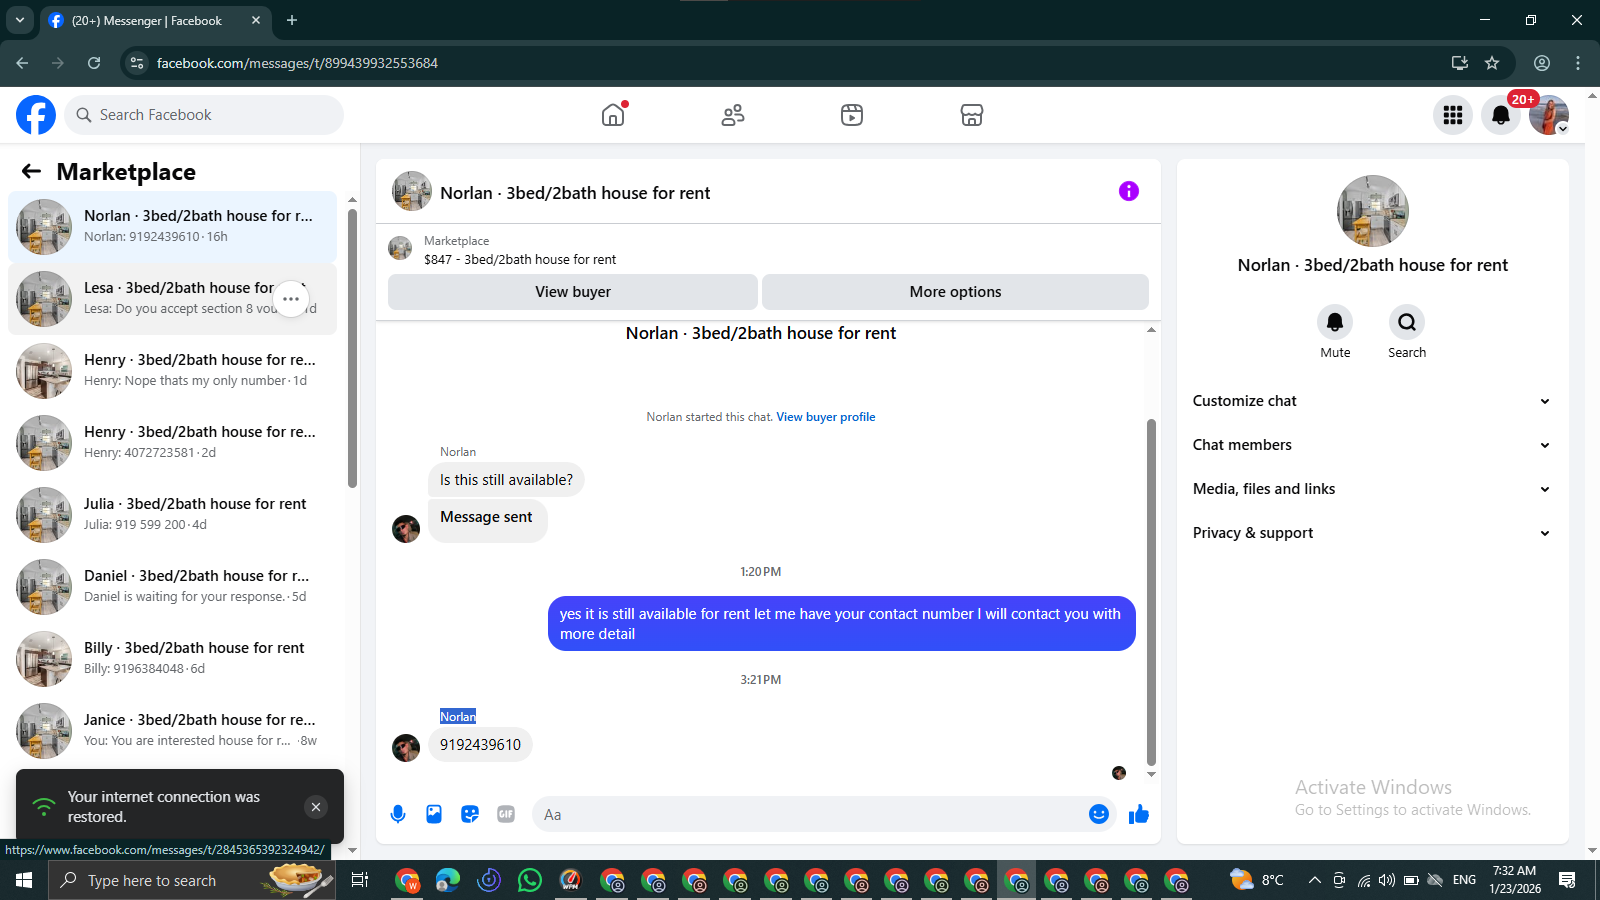This screenshot has height=900, width=1600.
Task: Click the browser address bar URL
Action: pyautogui.click(x=297, y=63)
